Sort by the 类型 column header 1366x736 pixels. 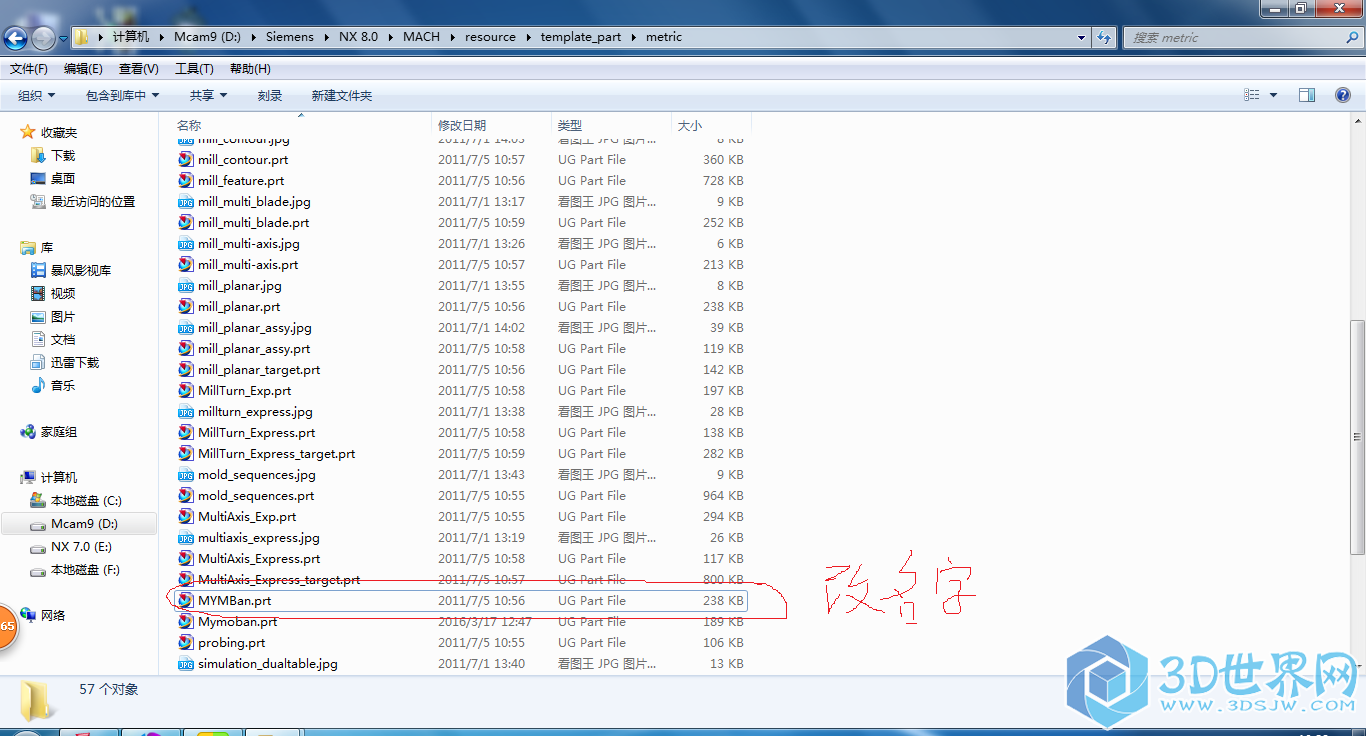611,125
